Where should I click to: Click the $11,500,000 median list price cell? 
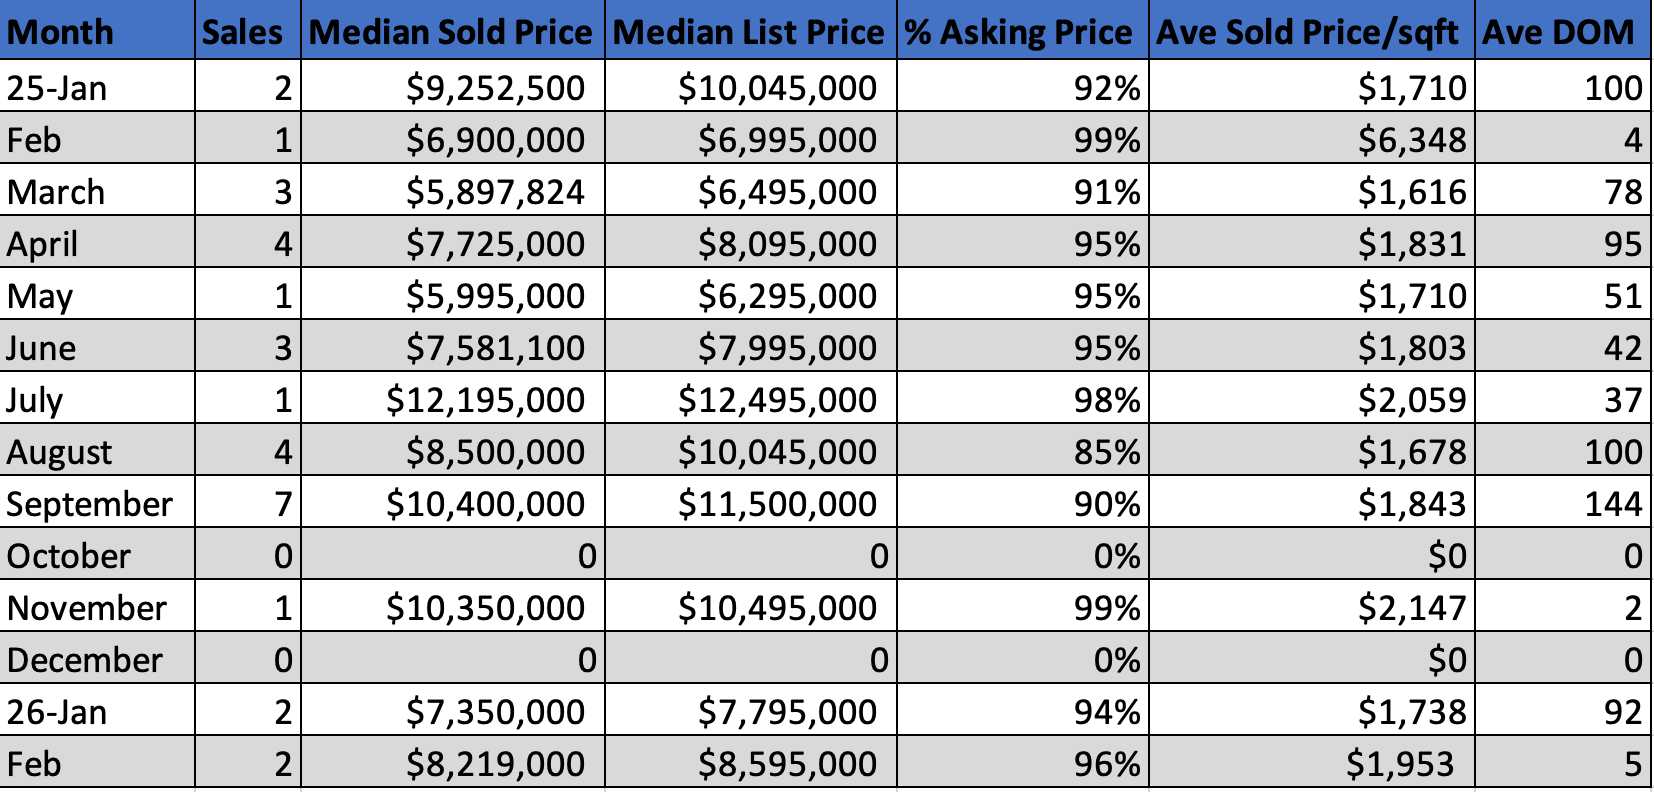777,504
